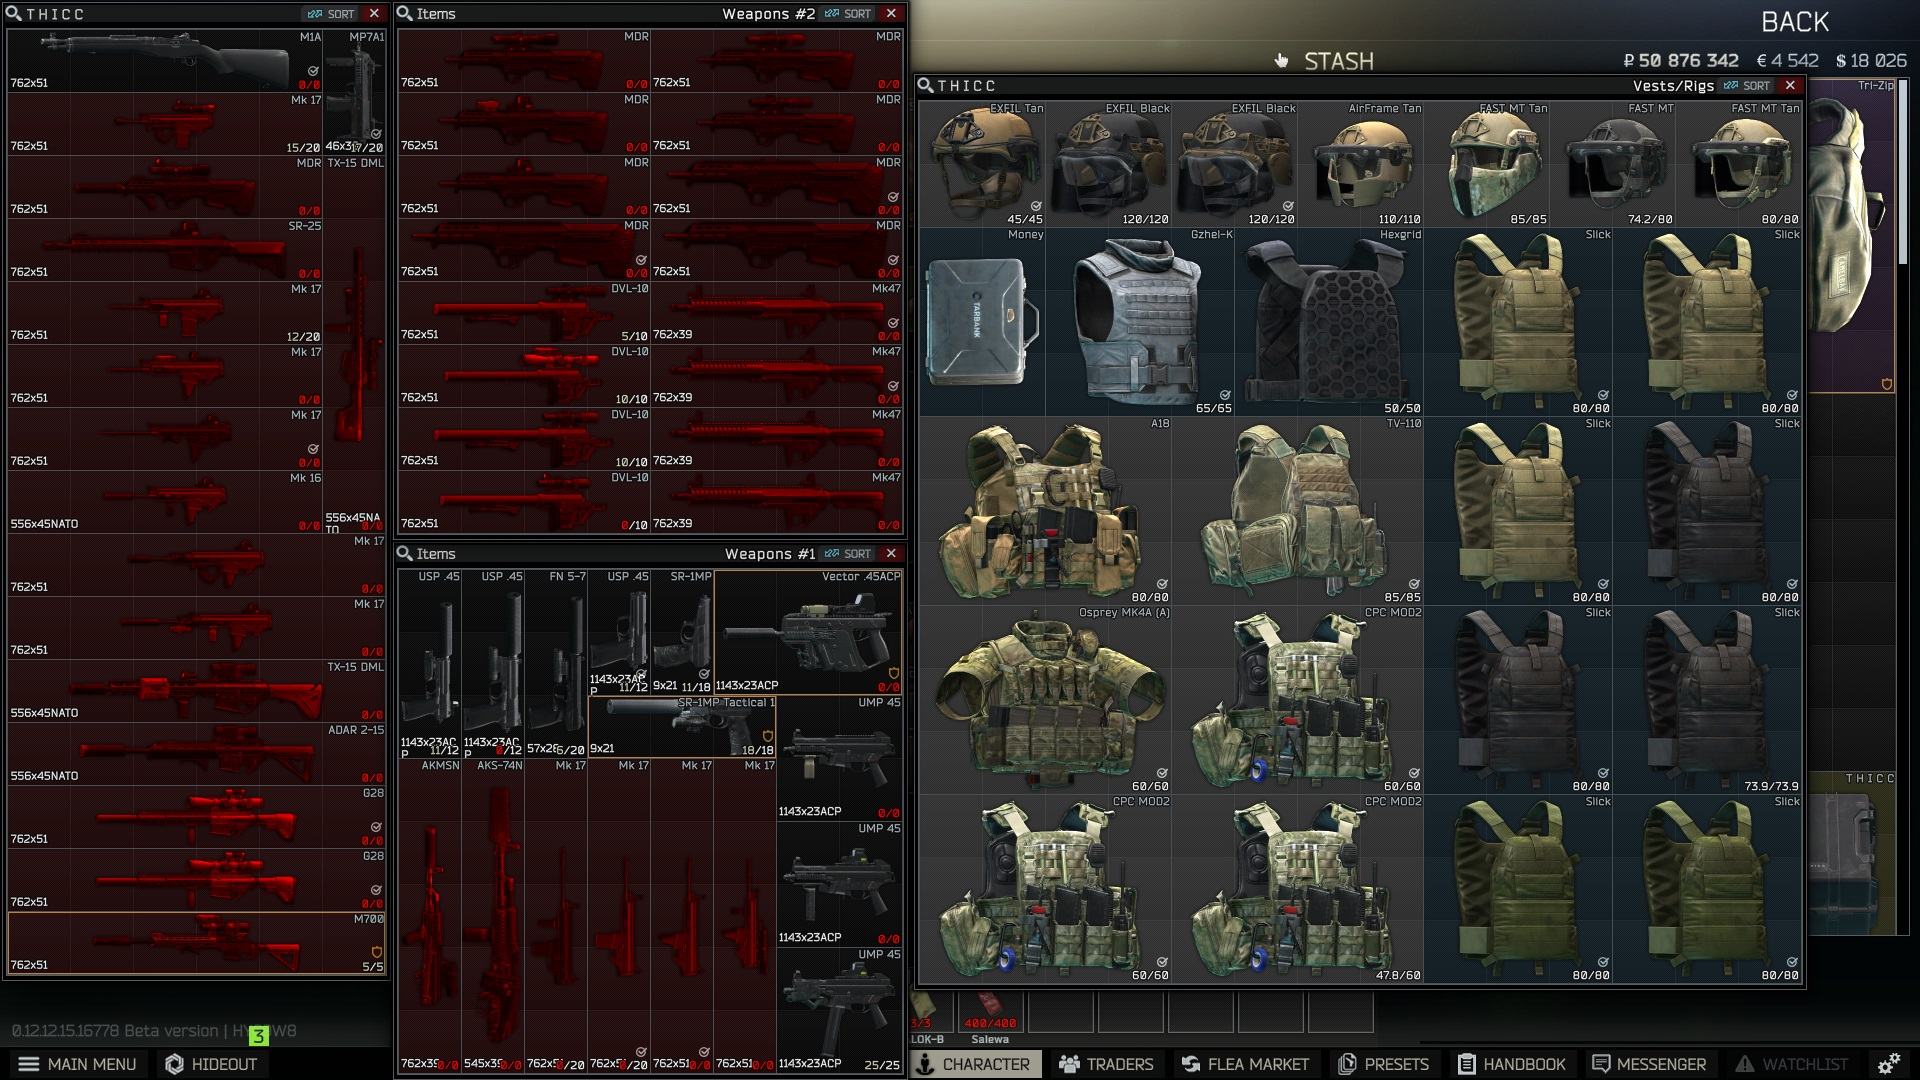Viewport: 1920px width, 1080px height.
Task: Click the rouble balance 50 876 342
Action: (1680, 61)
